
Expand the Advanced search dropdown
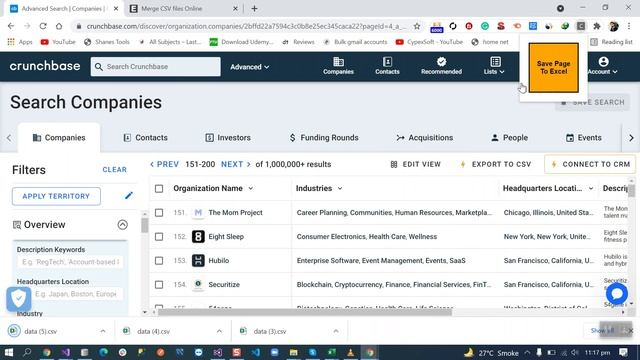pos(249,67)
